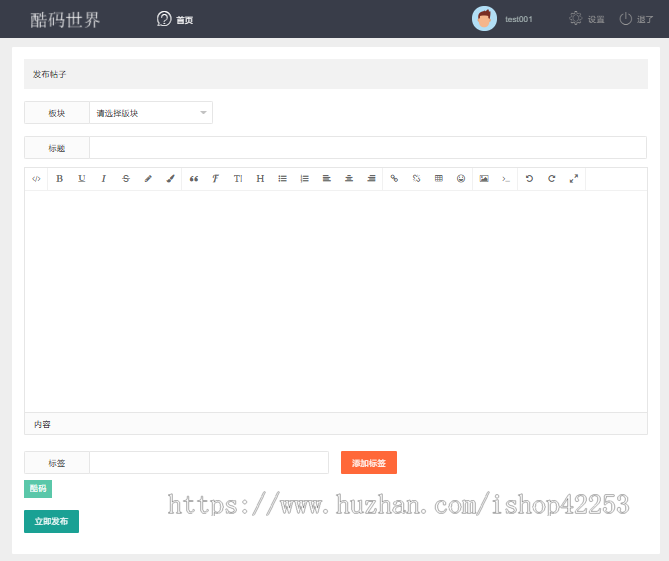Click 酷码世界 site logo

pos(65,20)
